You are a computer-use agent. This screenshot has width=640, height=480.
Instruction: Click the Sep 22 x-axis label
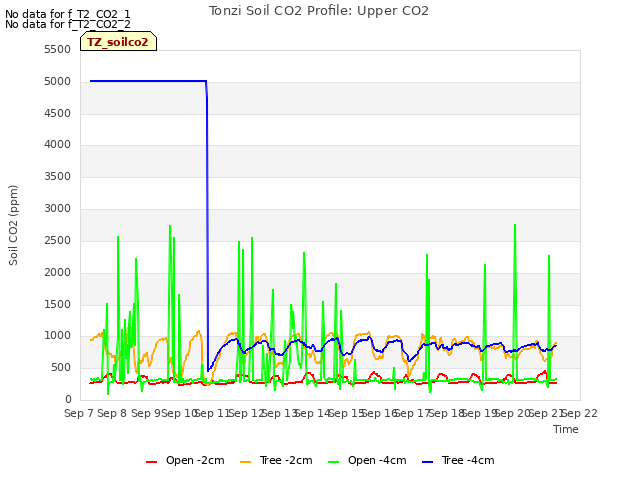coord(580,413)
